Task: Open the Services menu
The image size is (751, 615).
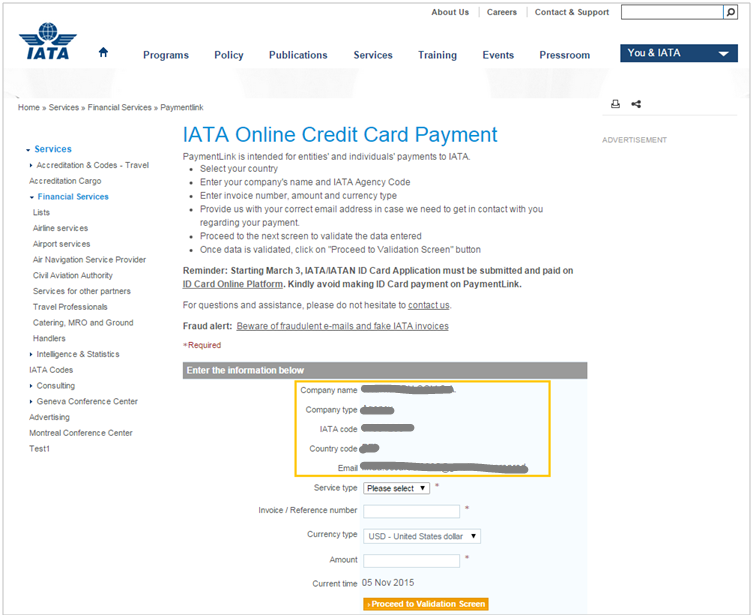Action: tap(373, 55)
